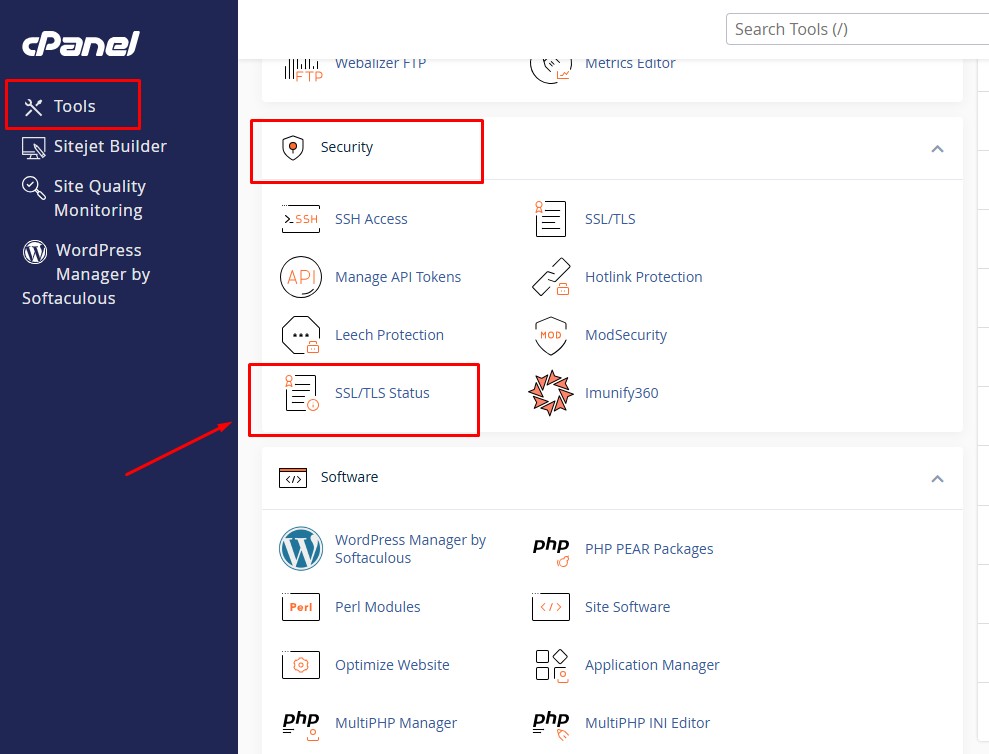This screenshot has width=989, height=754.
Task: Collapse the Security section chevron
Action: click(x=937, y=149)
